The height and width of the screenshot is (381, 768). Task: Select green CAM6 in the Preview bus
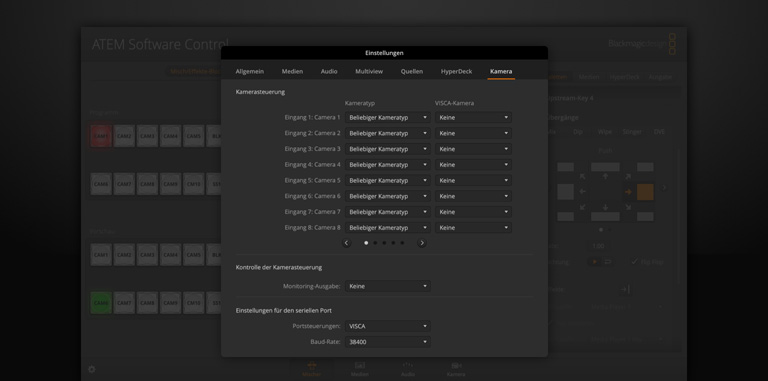pos(101,303)
